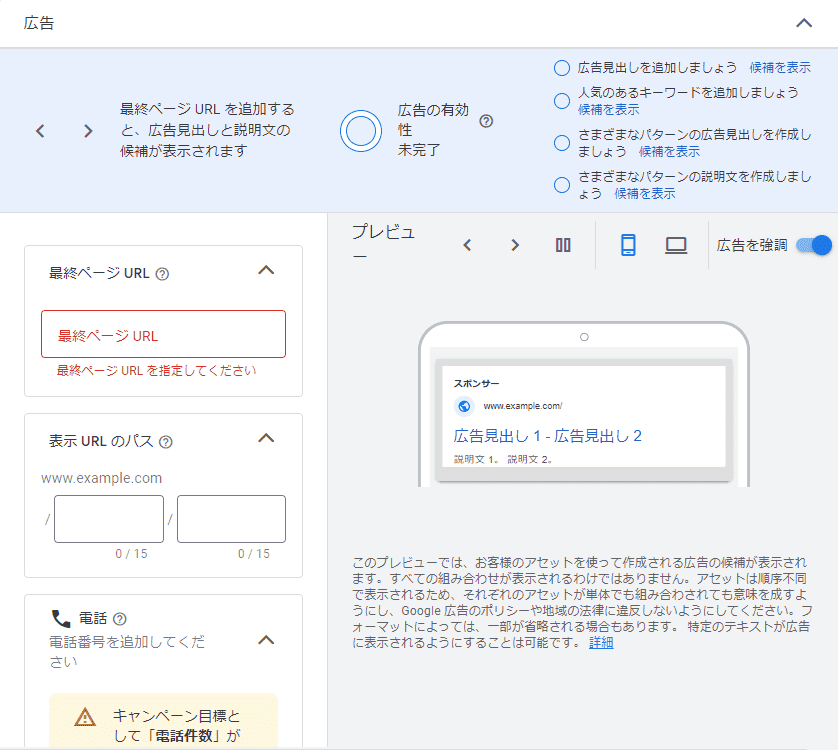Image resolution: width=838 pixels, height=750 pixels.
Task: Go to next ad preview arrow
Action: pos(515,245)
